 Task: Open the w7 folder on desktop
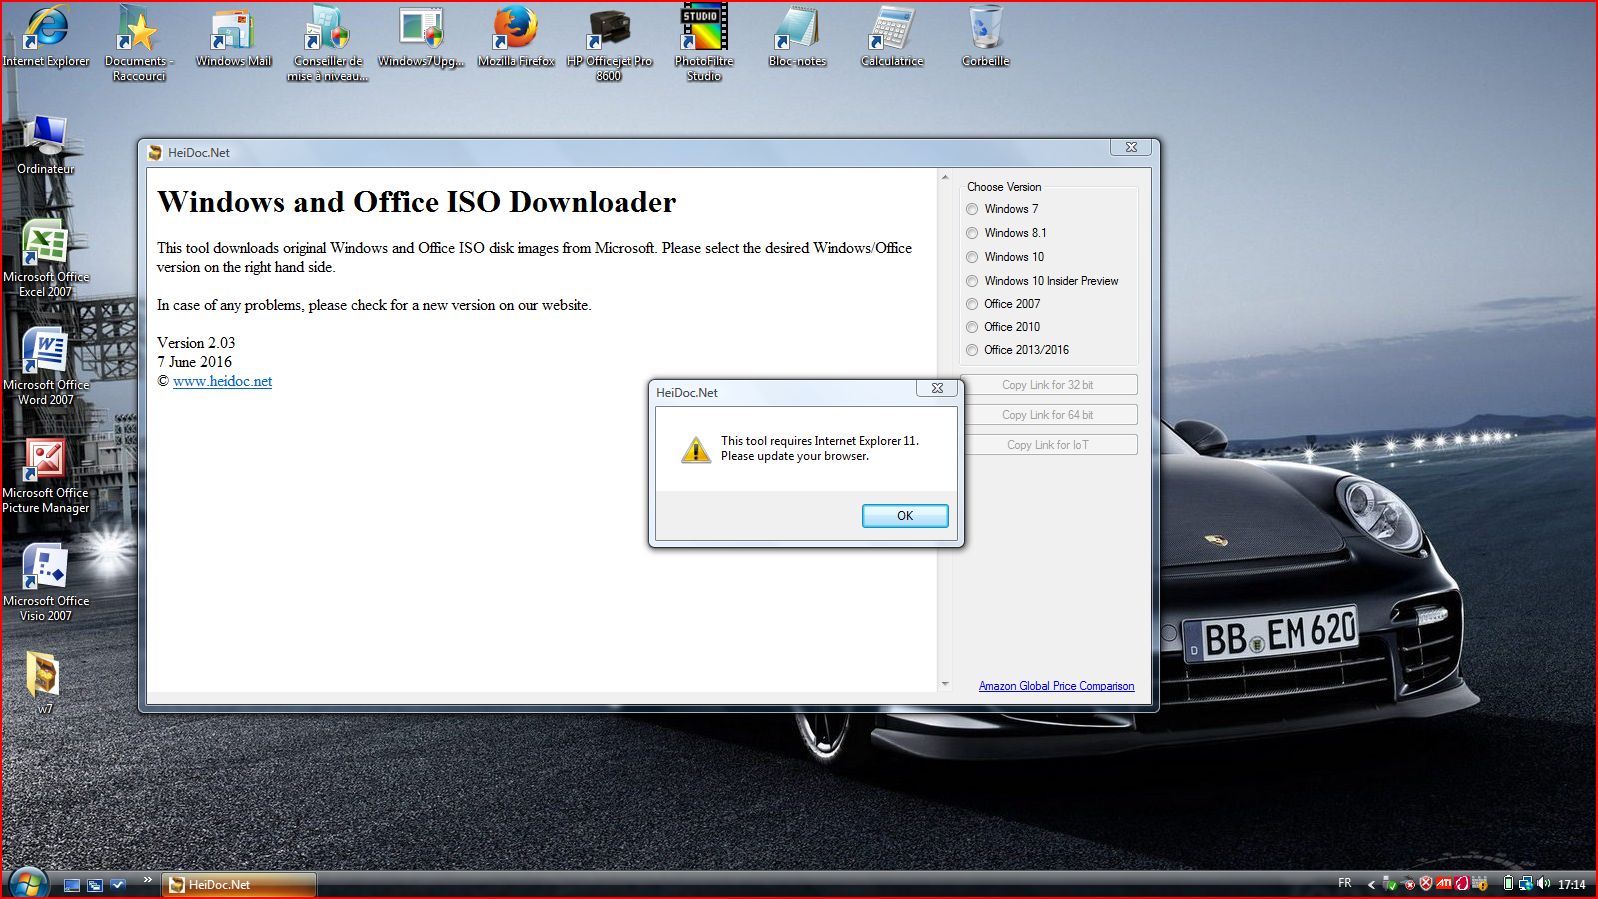pyautogui.click(x=44, y=676)
